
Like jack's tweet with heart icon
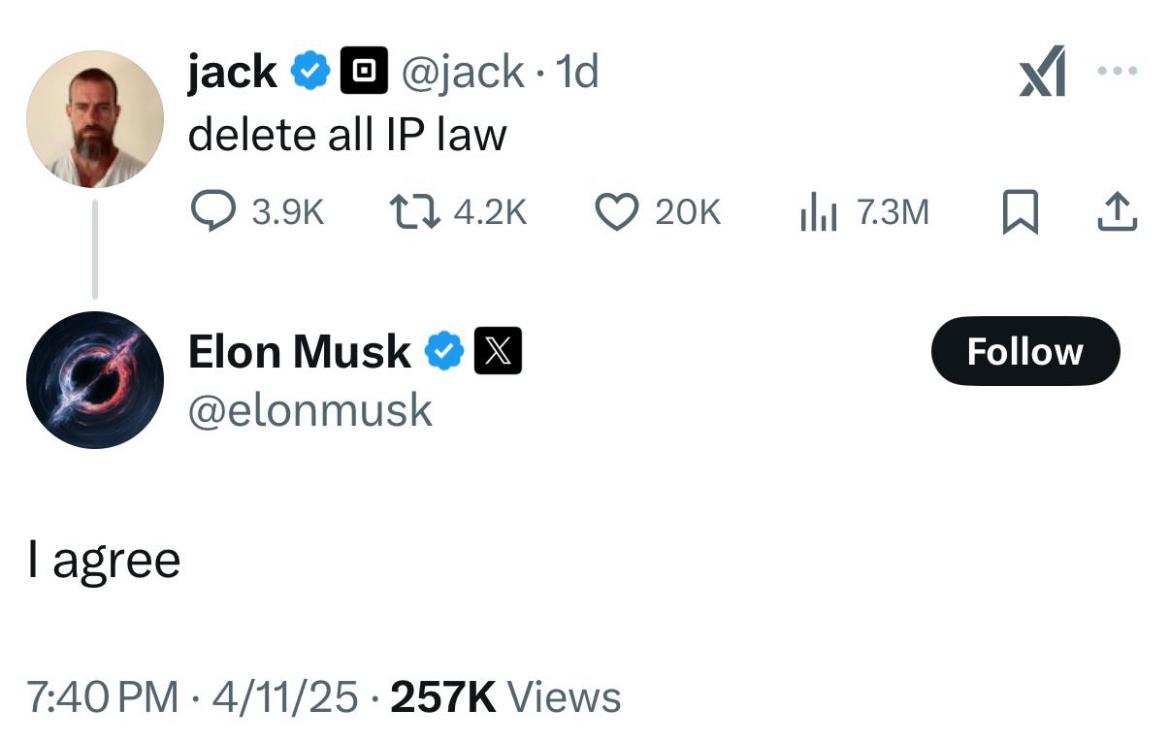tap(616, 212)
